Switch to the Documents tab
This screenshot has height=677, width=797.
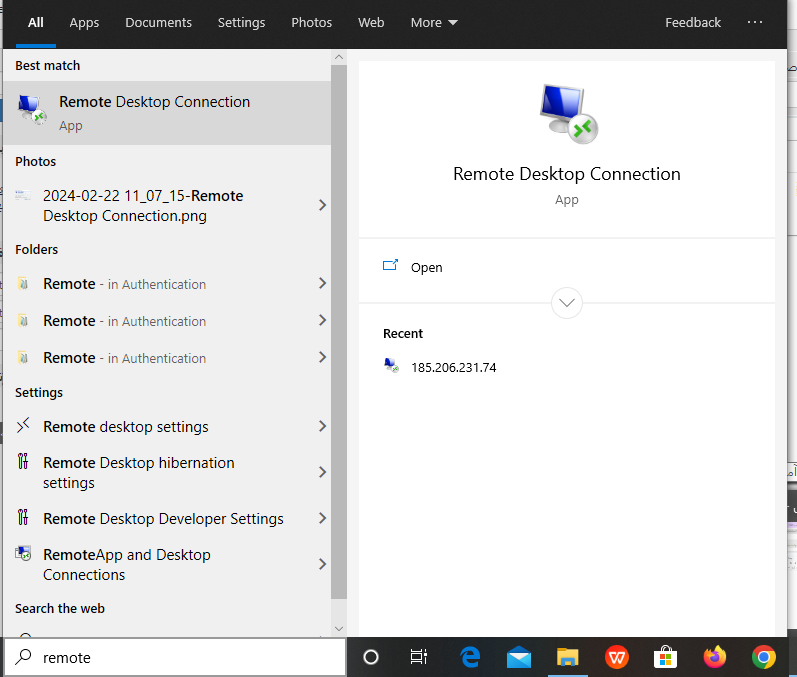(x=159, y=22)
